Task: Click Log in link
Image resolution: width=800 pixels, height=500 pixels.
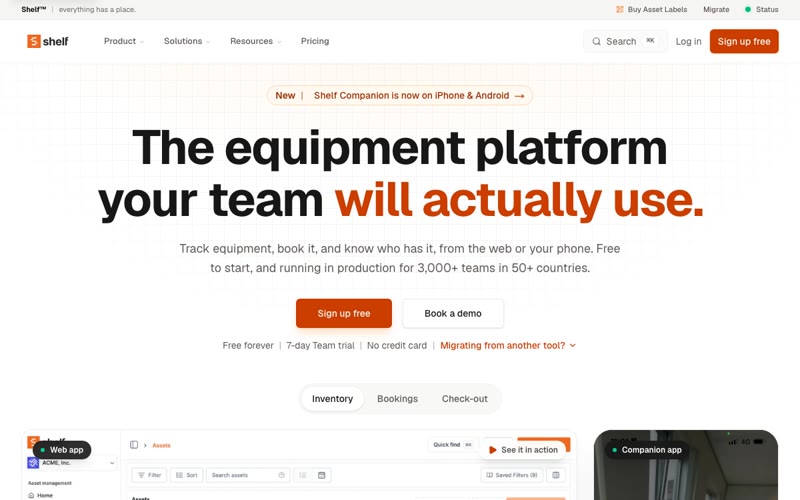Action: coord(688,41)
